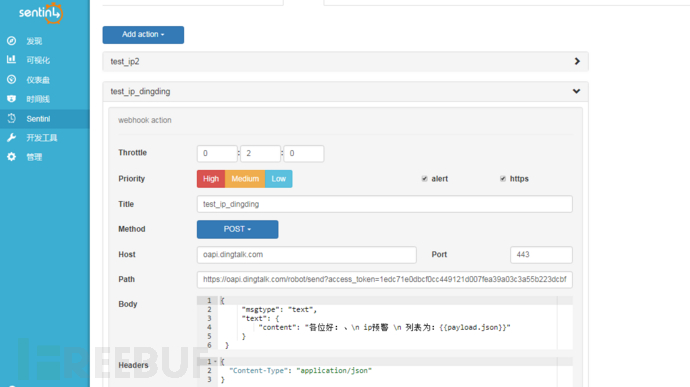Toggle fold arrow on Headers line 1
The height and width of the screenshot is (387, 690).
pos(215,361)
